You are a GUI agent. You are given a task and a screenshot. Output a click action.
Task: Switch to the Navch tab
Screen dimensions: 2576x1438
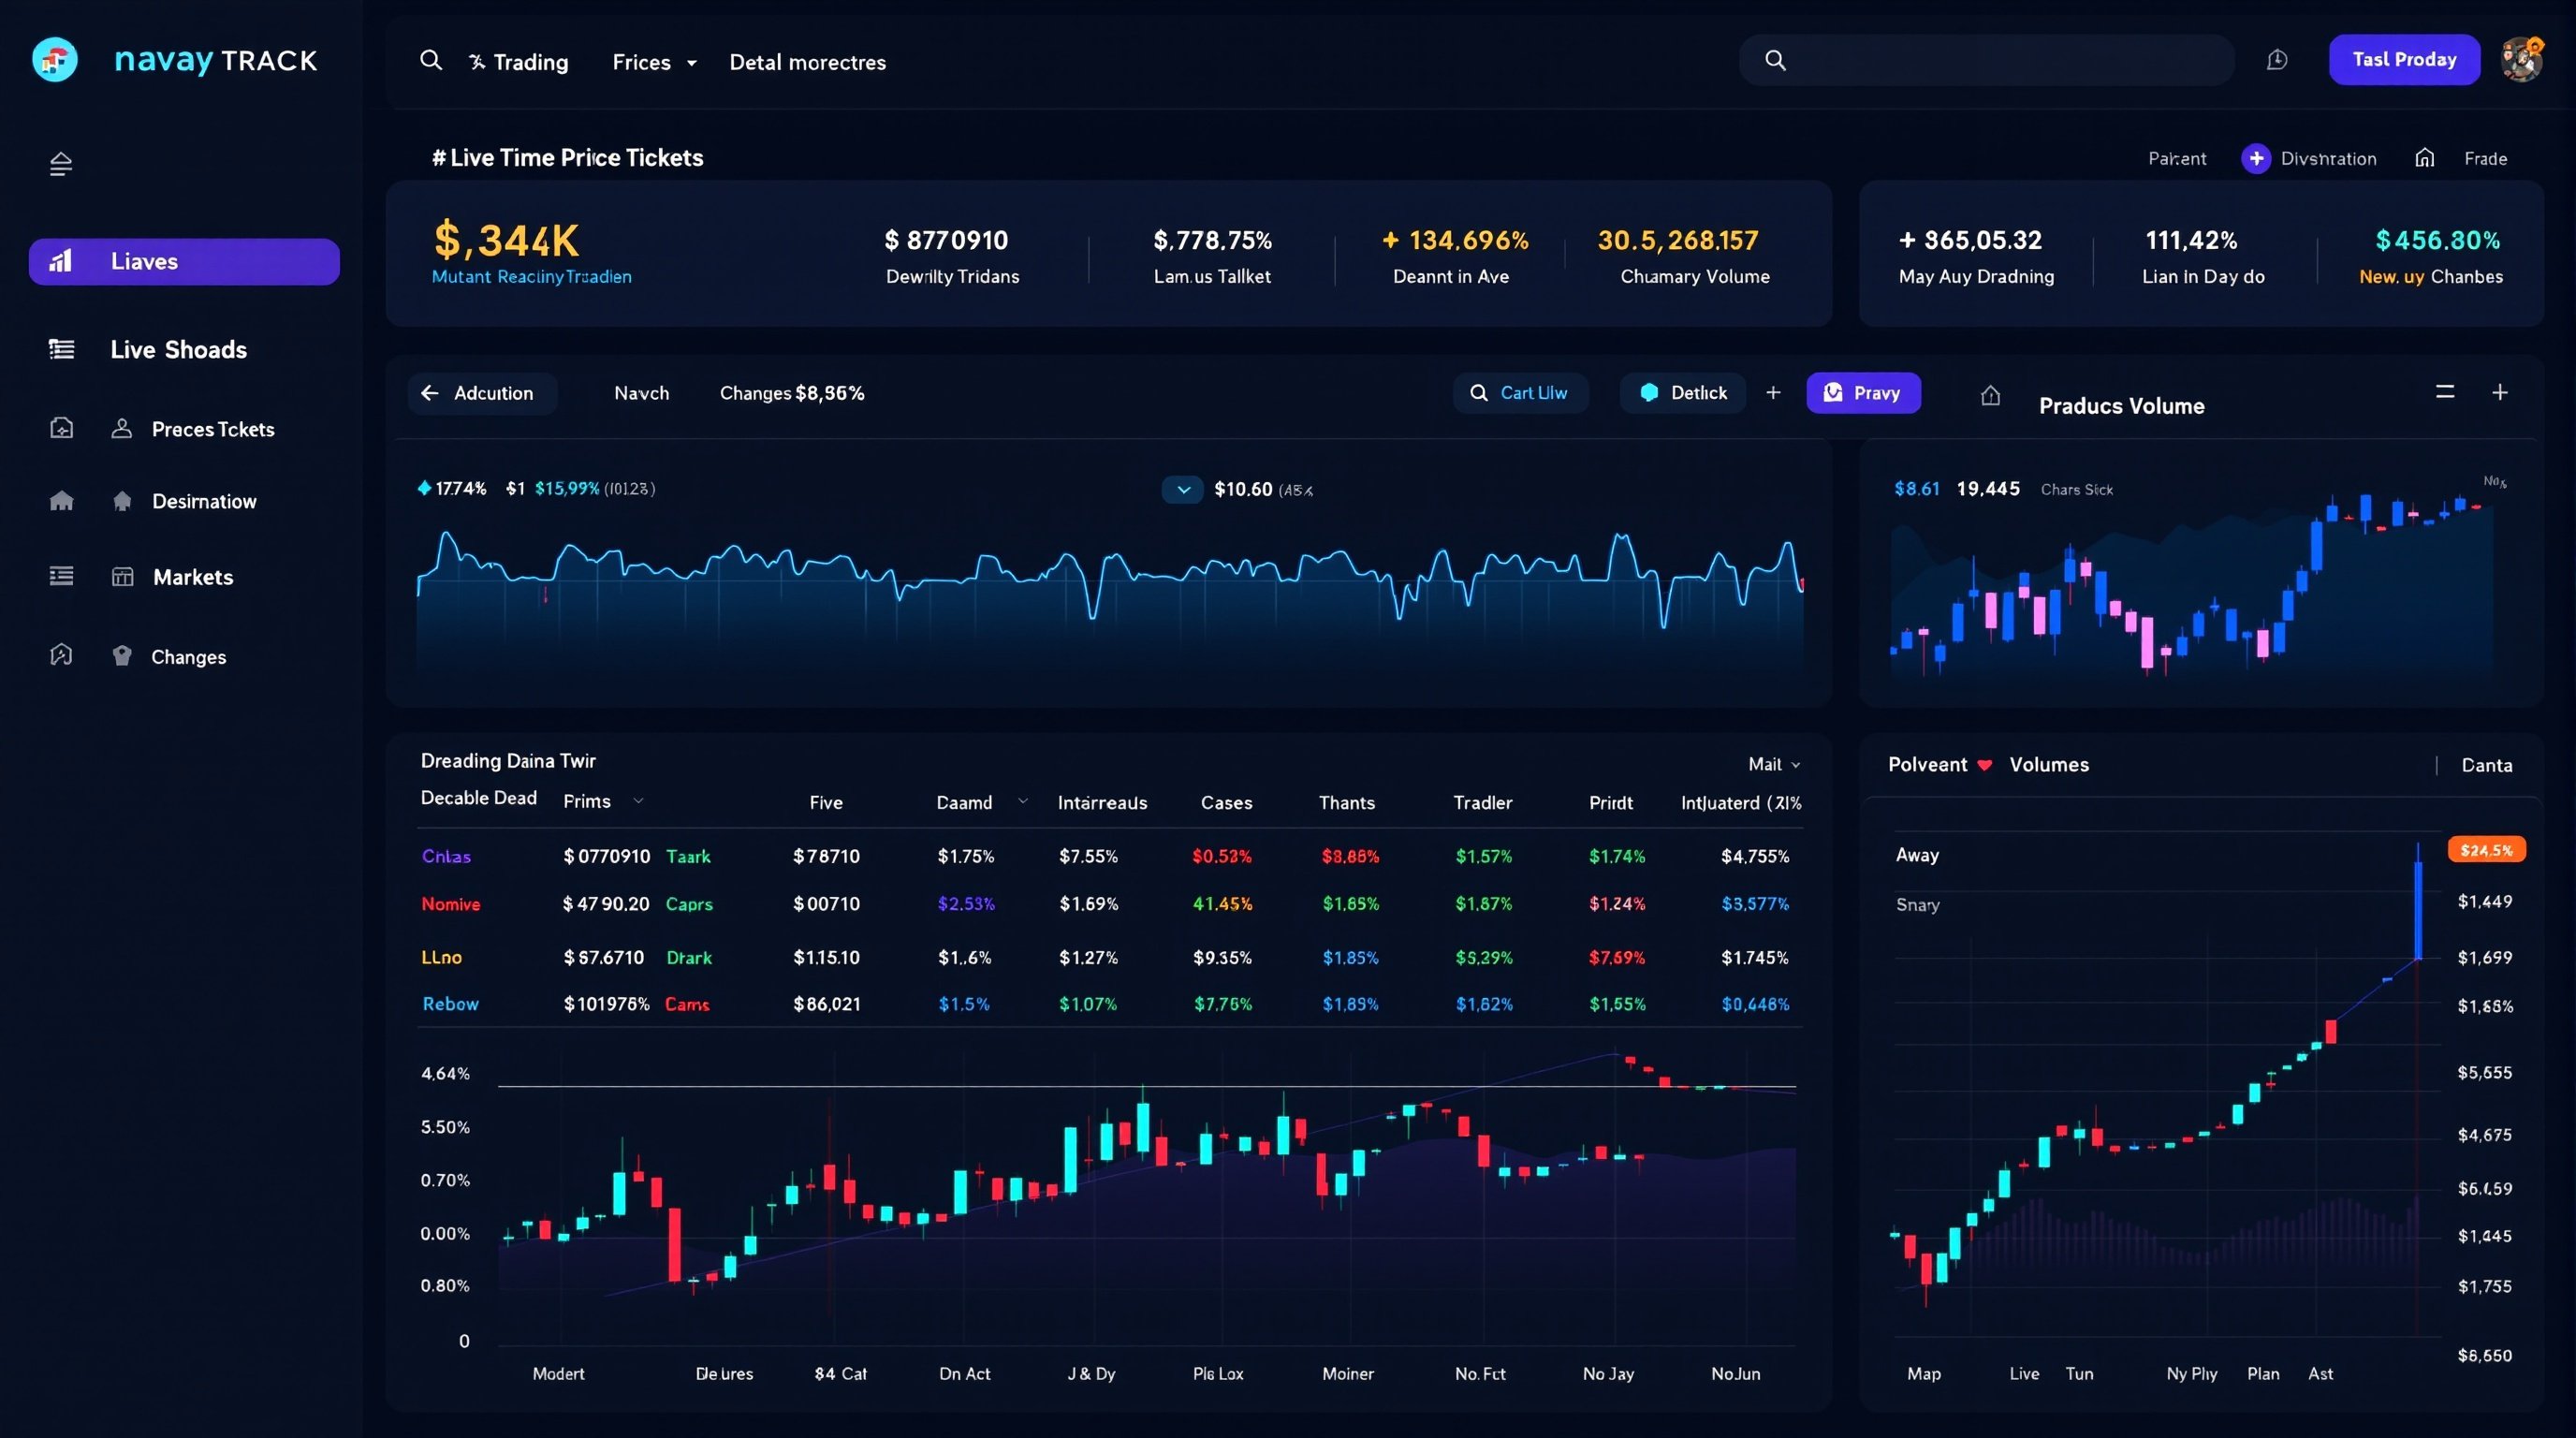click(x=641, y=392)
